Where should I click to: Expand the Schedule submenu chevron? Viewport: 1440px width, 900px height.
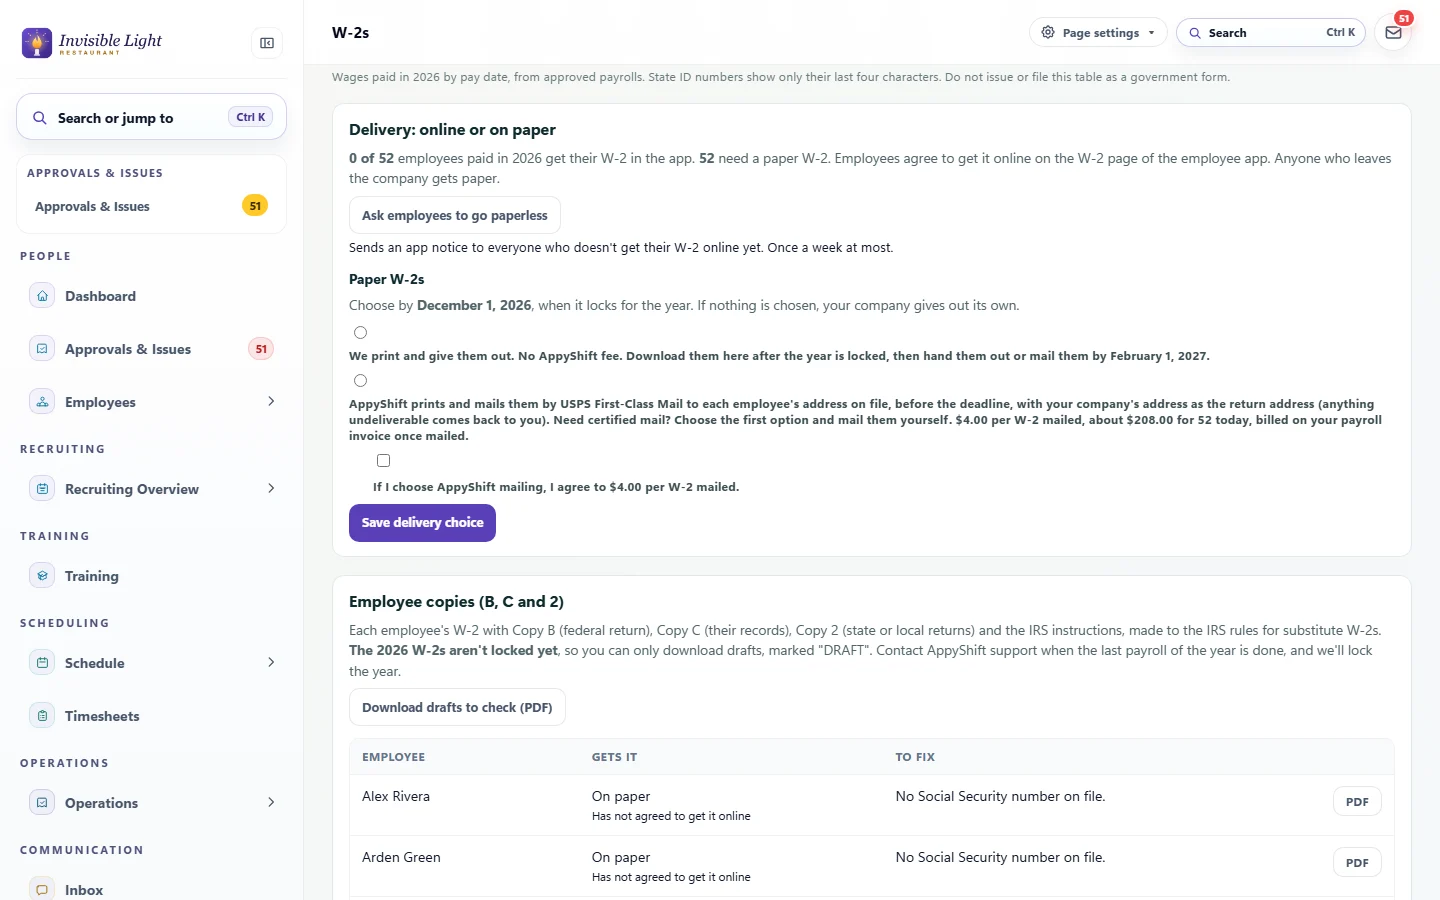click(x=271, y=663)
